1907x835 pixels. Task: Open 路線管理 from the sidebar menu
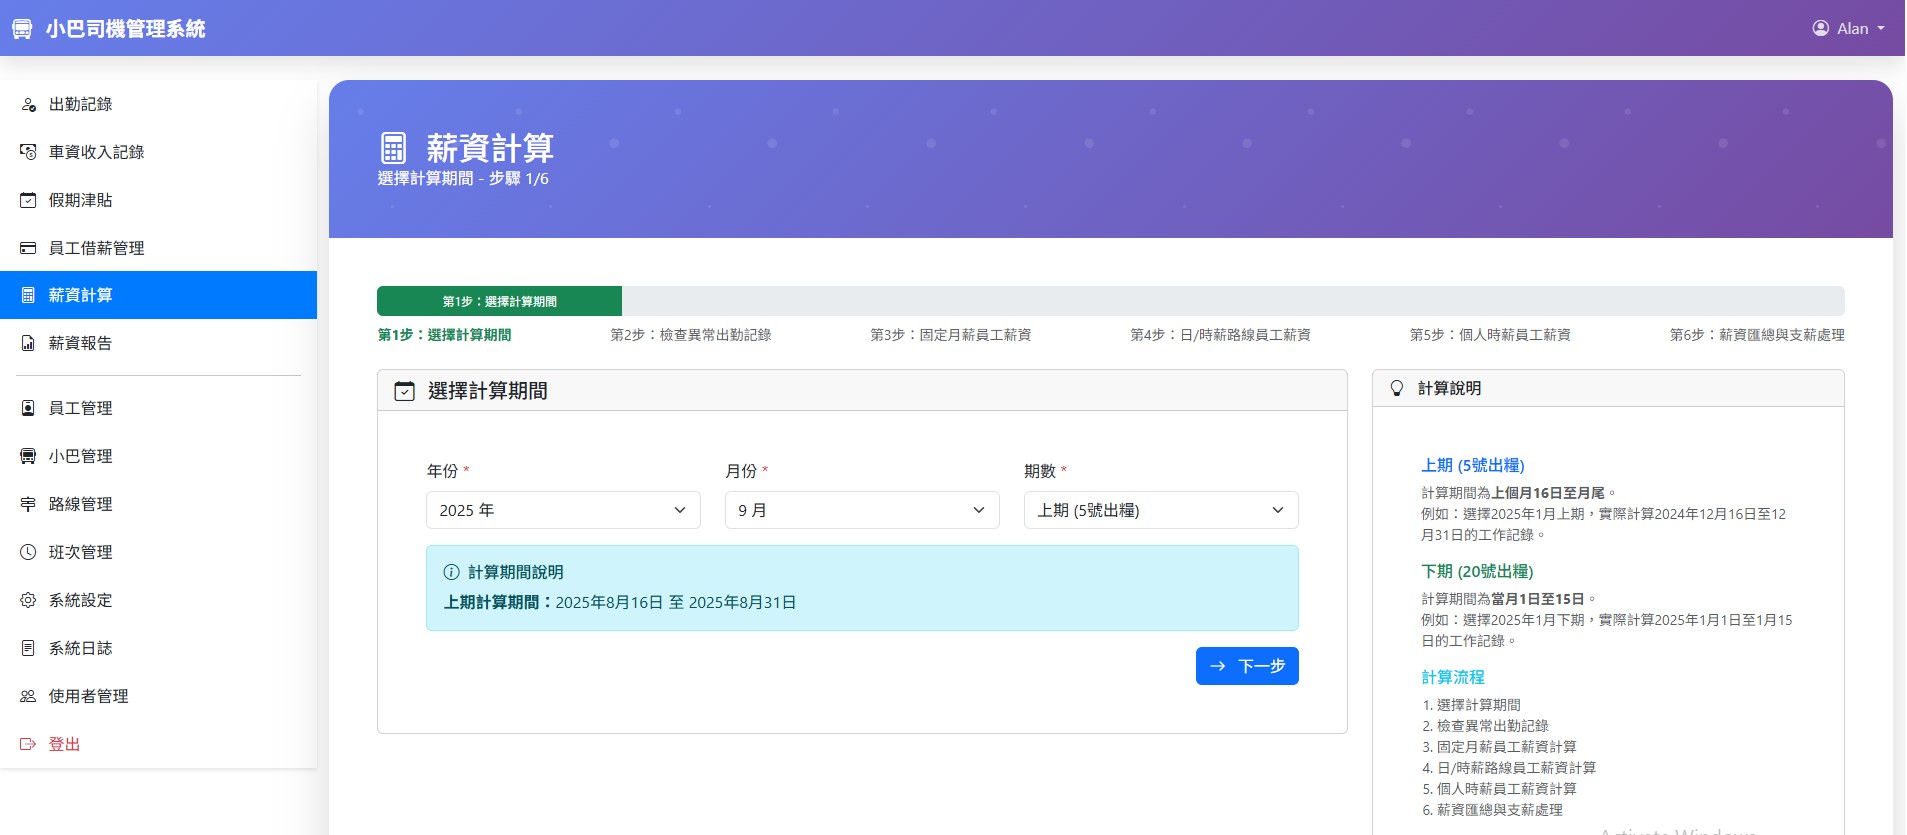80,504
